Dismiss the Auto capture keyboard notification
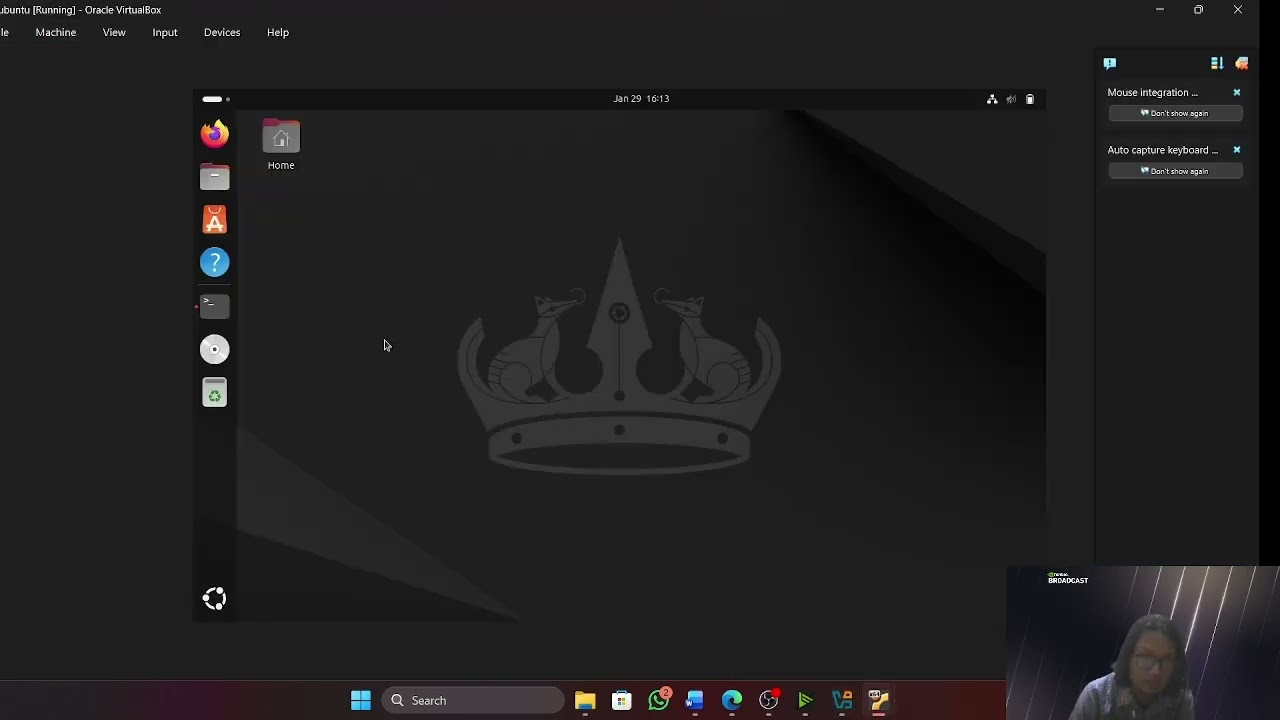This screenshot has width=1280, height=720. [x=1237, y=150]
